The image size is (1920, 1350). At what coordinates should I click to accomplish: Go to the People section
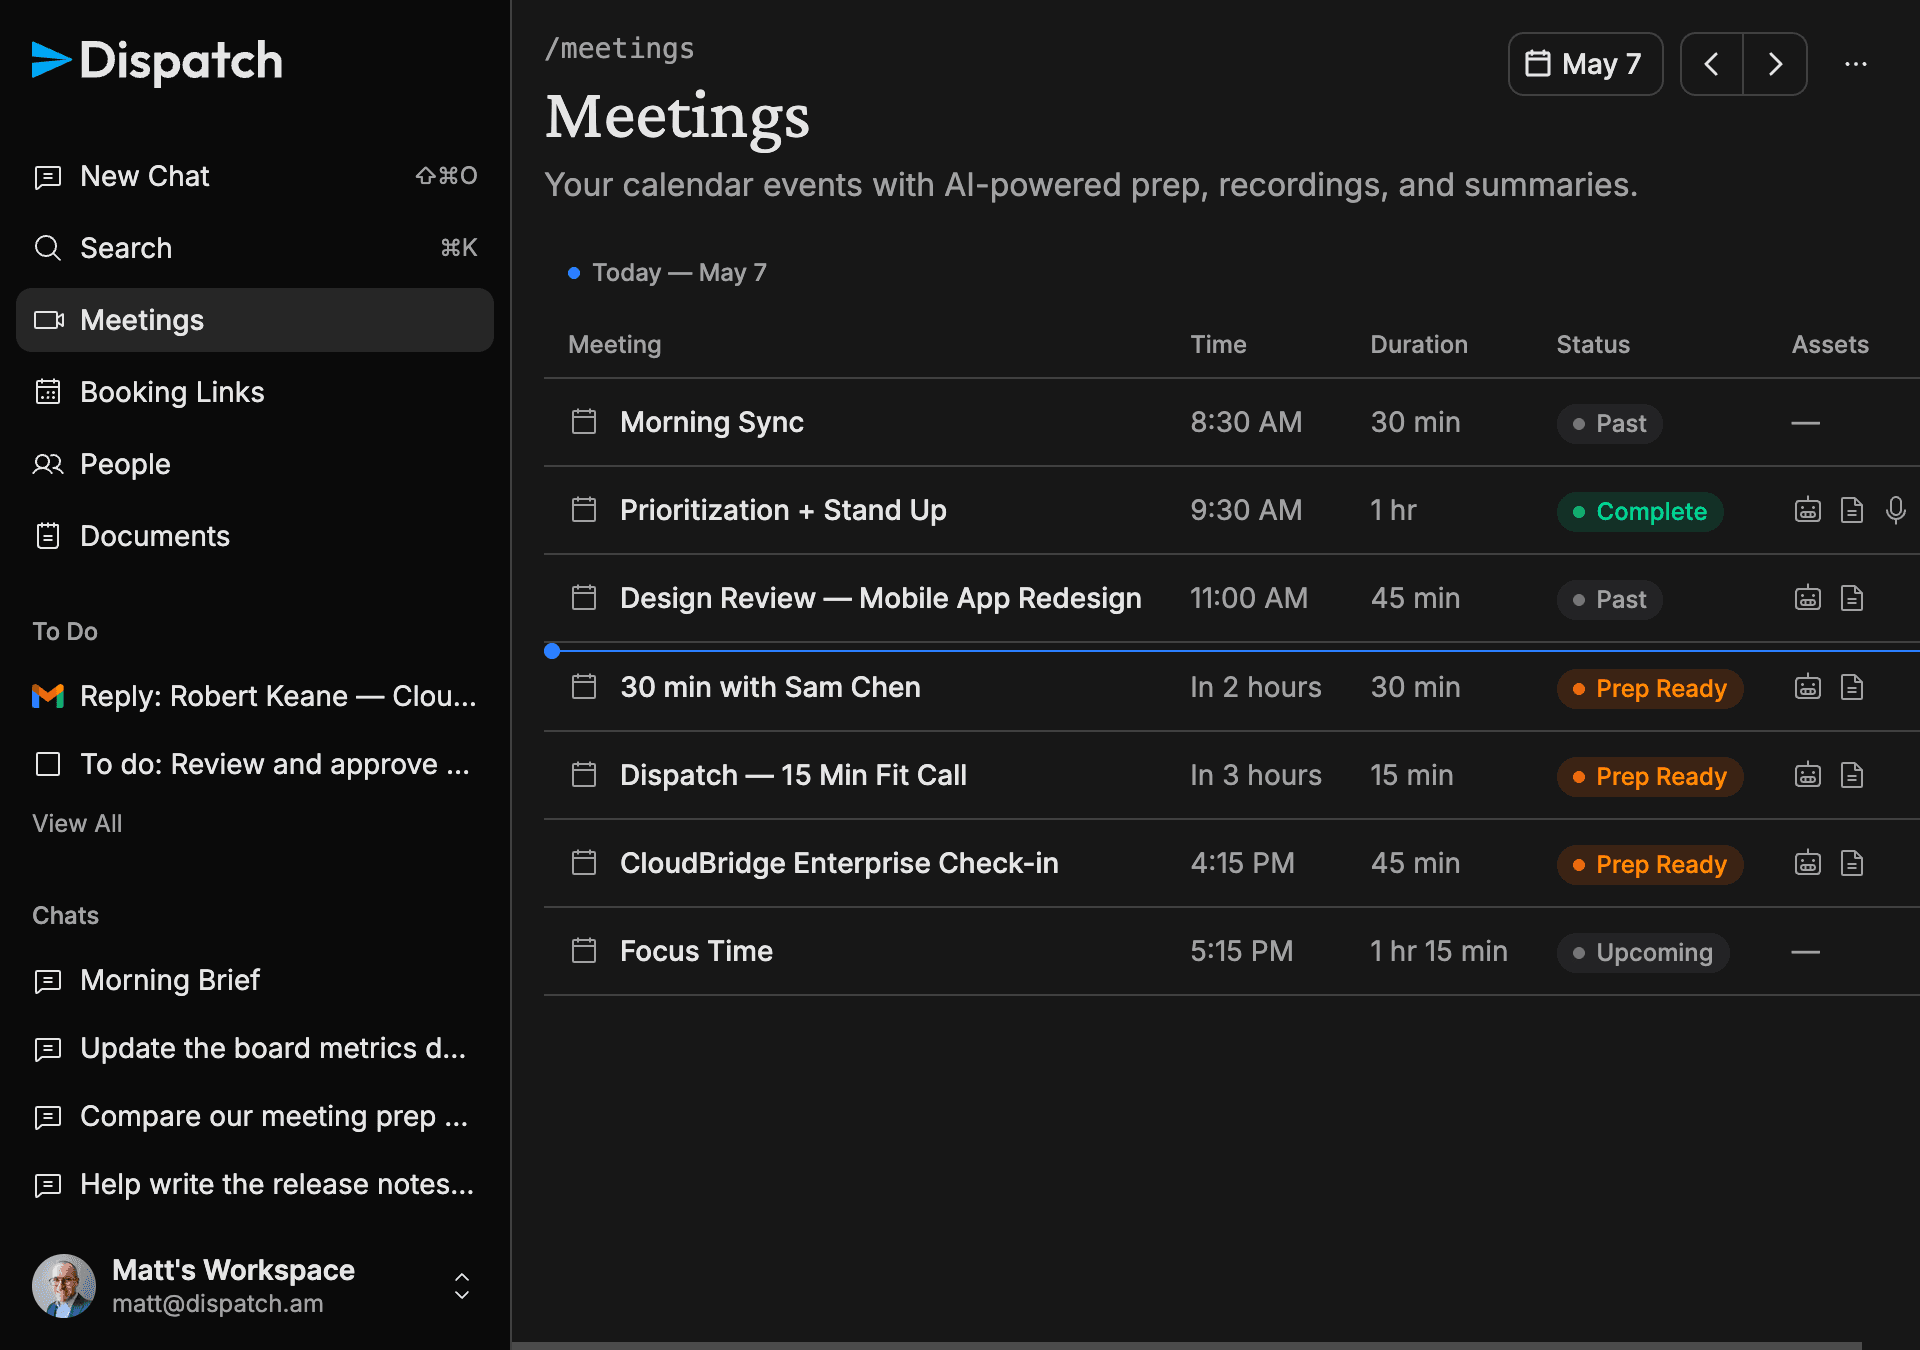pyautogui.click(x=255, y=464)
